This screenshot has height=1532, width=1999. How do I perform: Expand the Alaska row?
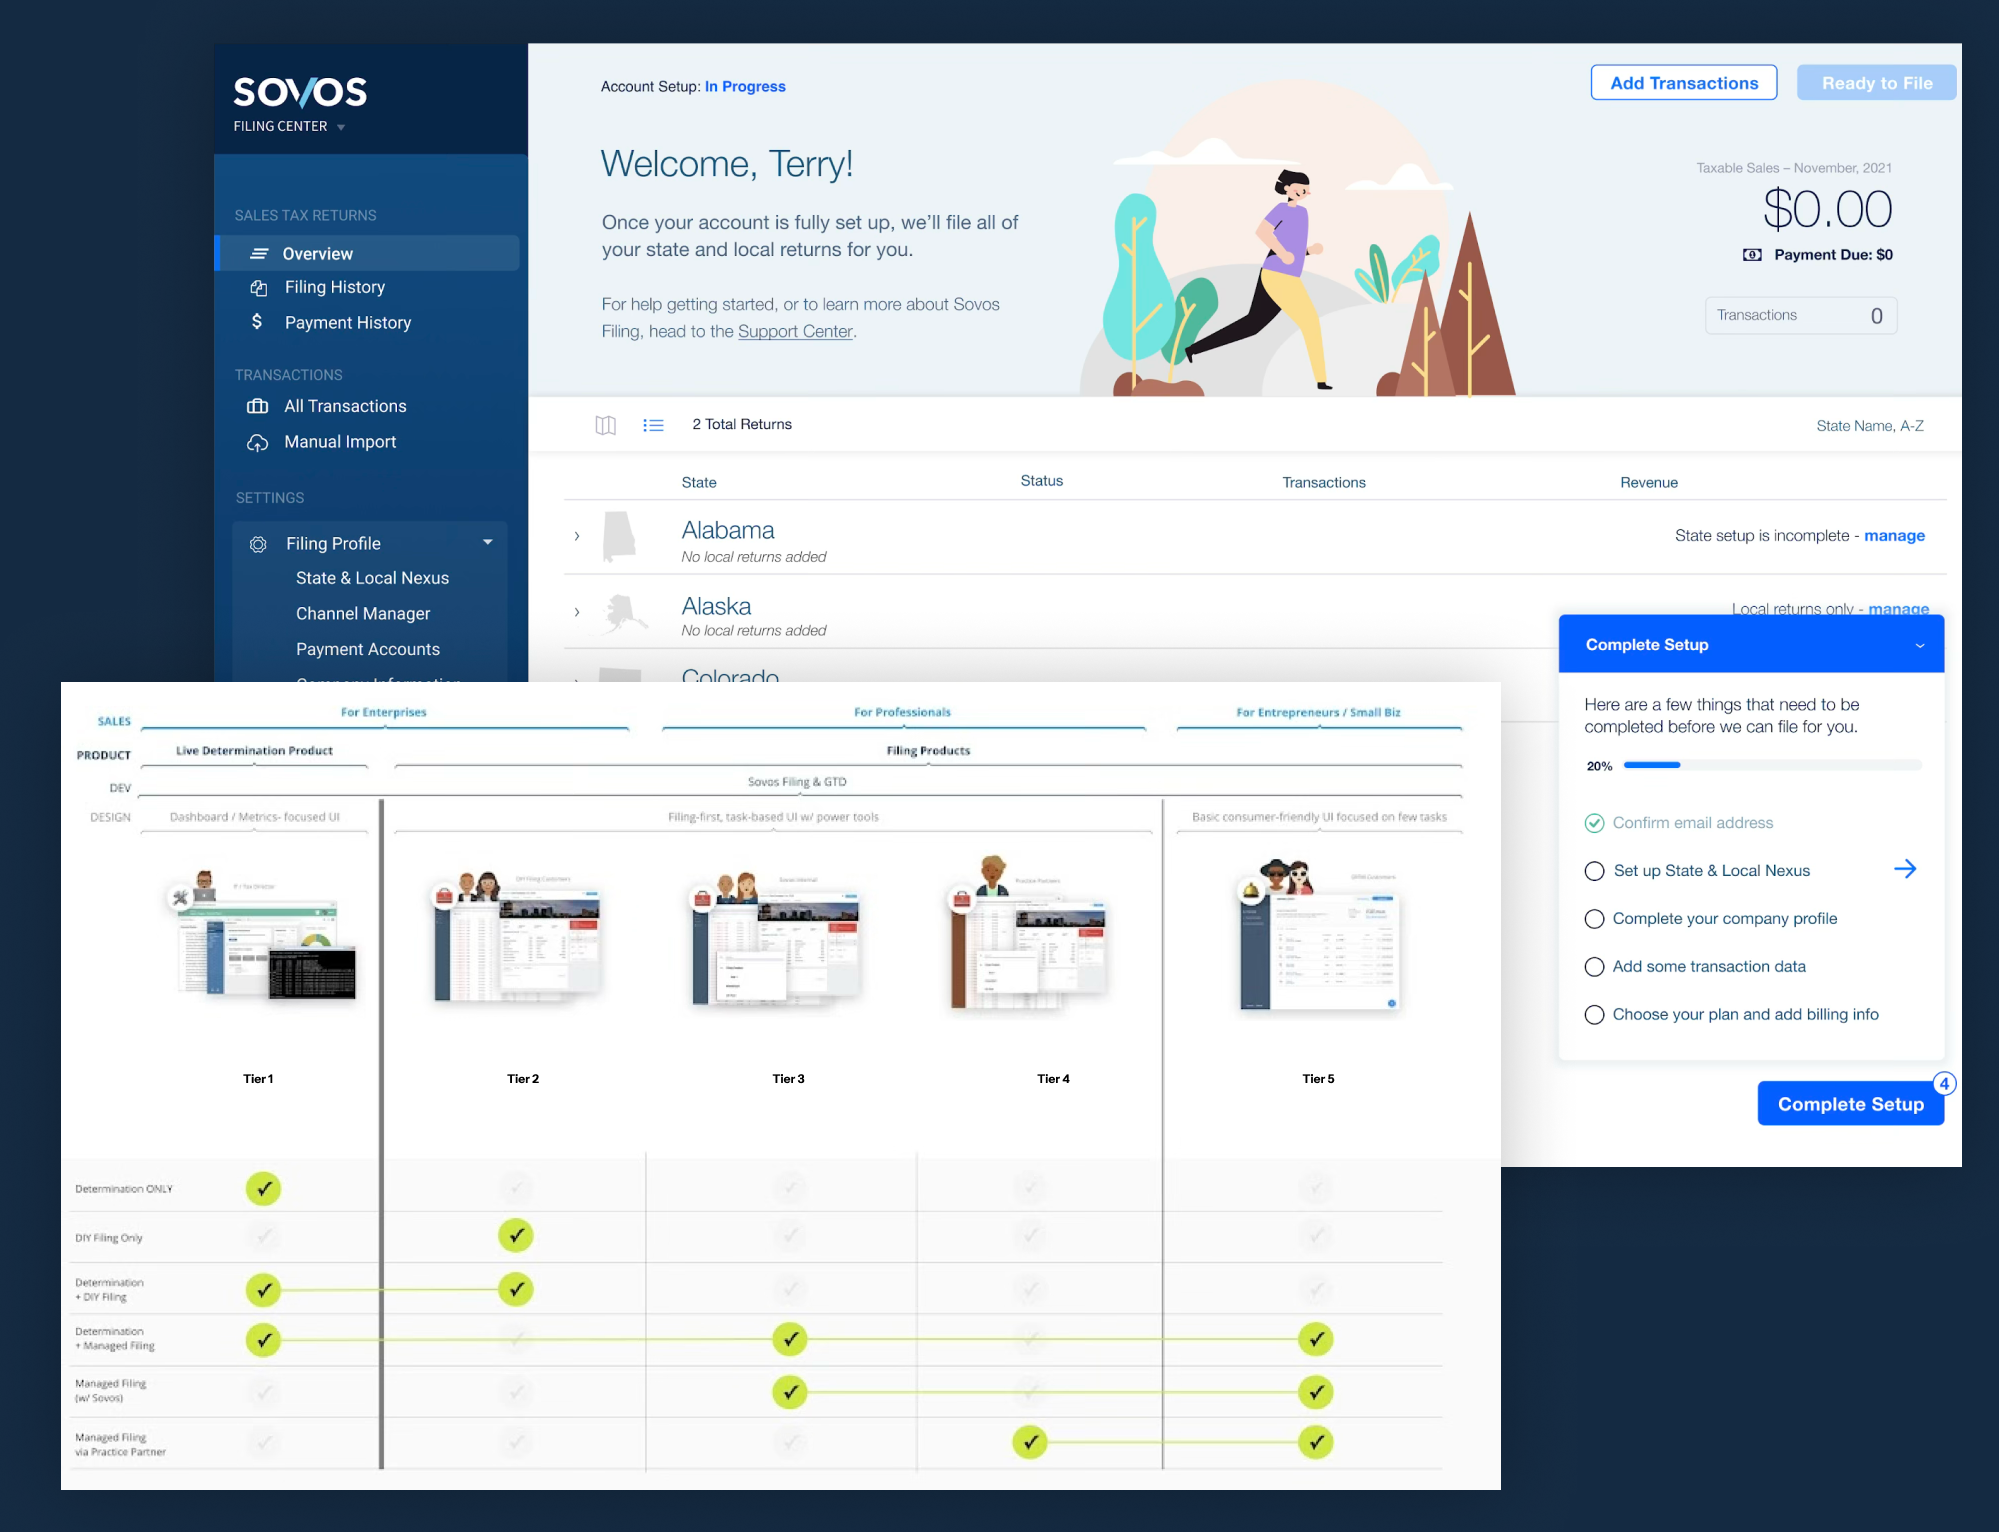(x=577, y=612)
